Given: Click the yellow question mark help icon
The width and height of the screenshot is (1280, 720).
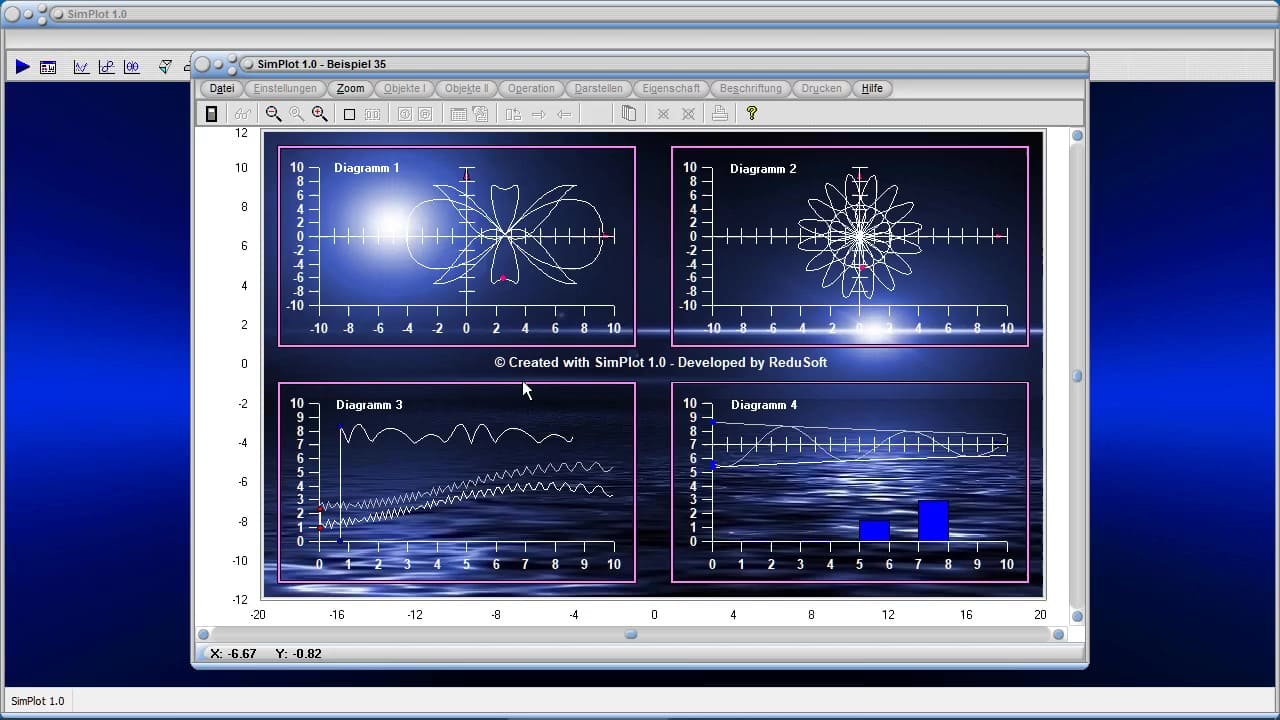Looking at the screenshot, I should click(x=752, y=114).
